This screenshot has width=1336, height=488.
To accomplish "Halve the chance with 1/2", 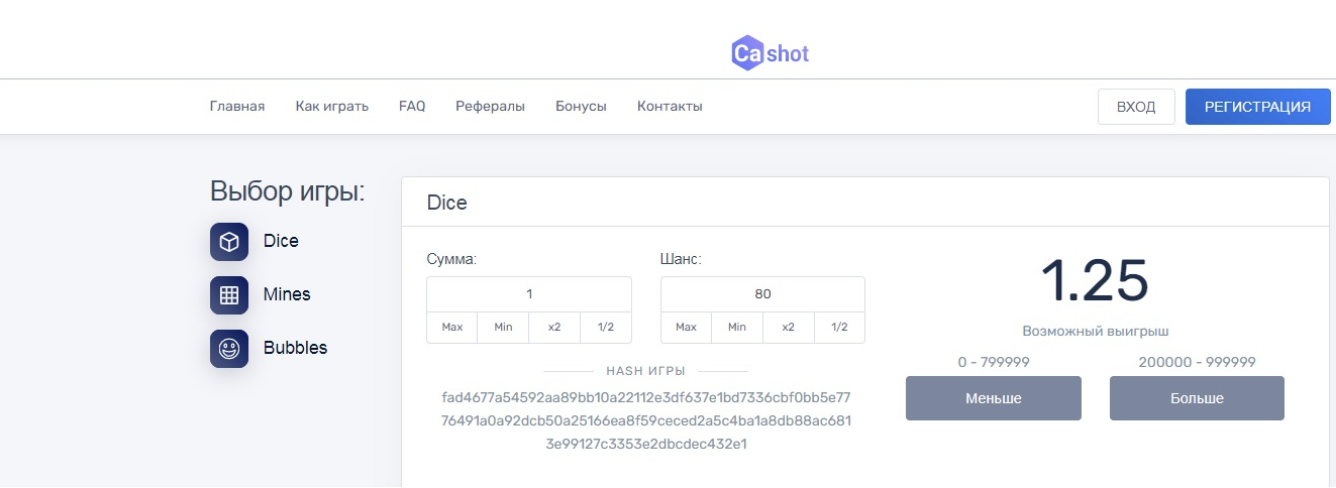I will (839, 327).
